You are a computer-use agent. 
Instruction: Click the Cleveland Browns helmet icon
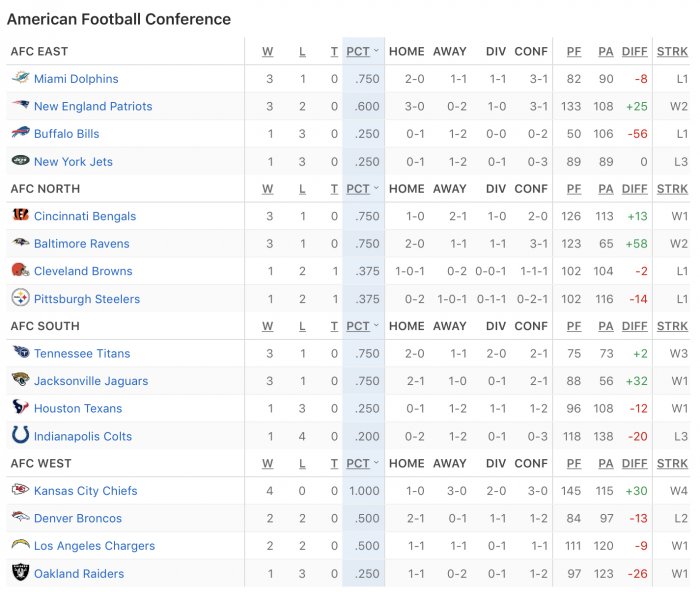pyautogui.click(x=20, y=271)
